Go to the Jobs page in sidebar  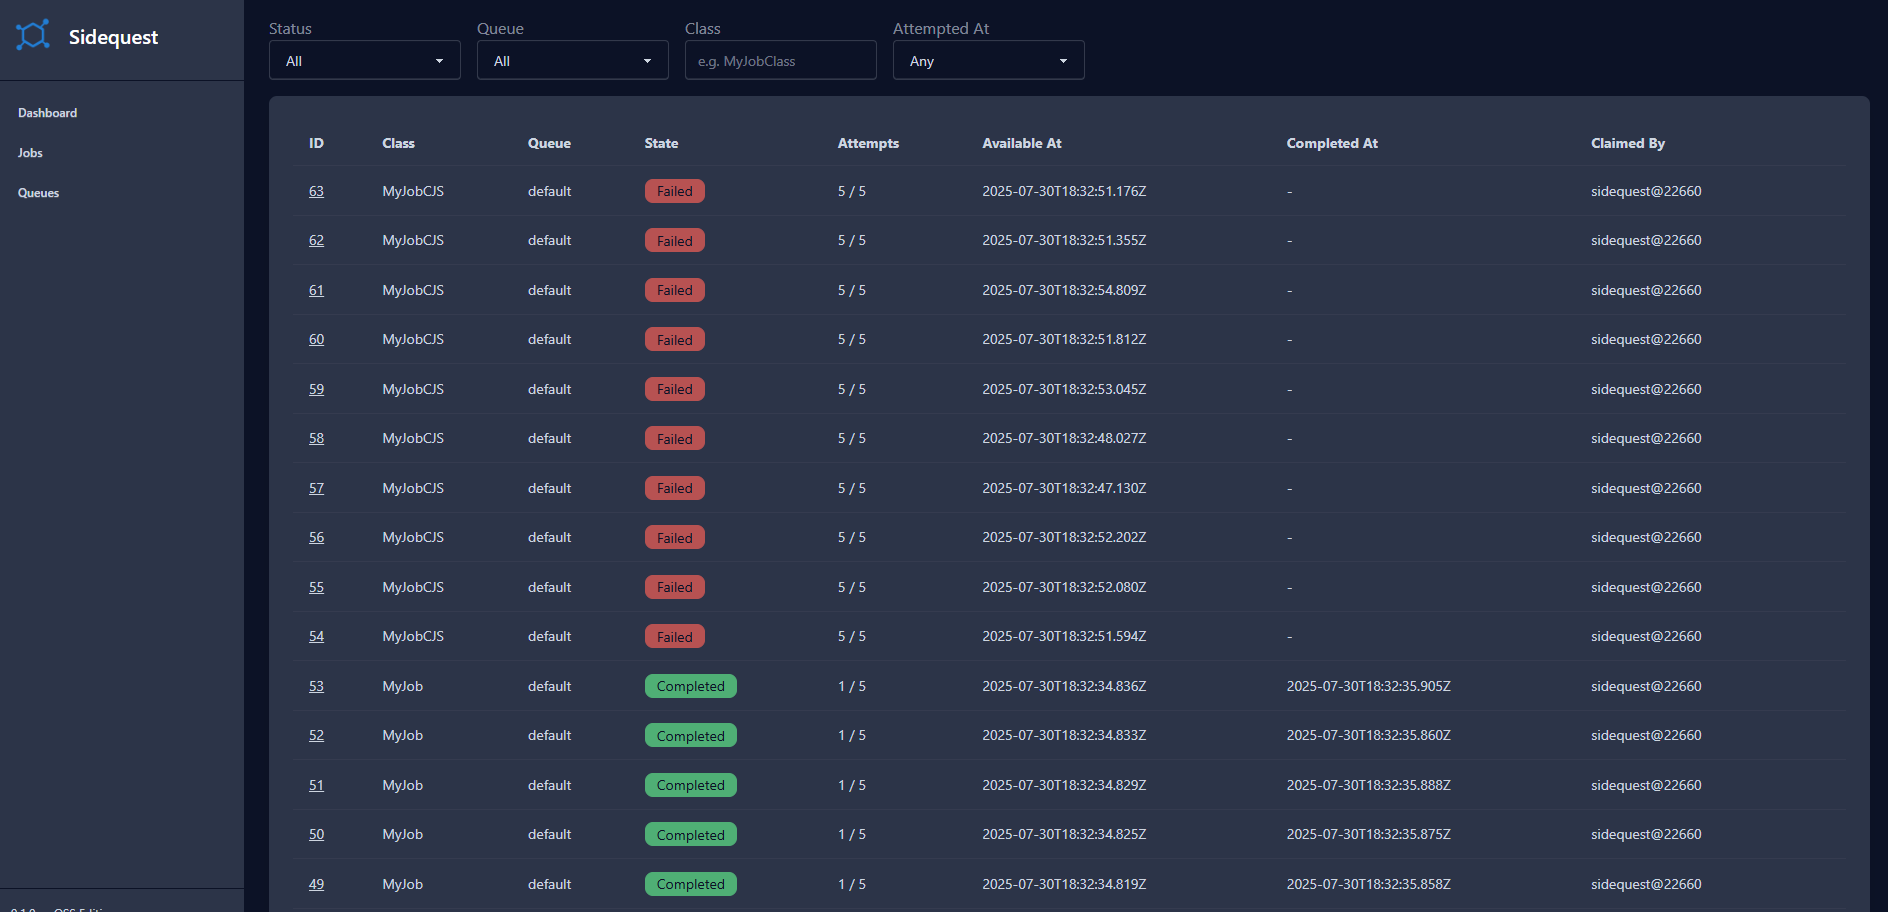point(30,153)
